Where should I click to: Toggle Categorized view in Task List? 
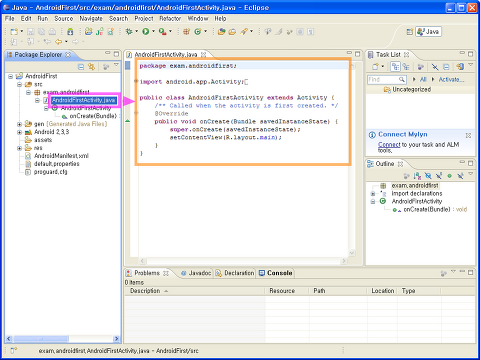click(x=395, y=67)
